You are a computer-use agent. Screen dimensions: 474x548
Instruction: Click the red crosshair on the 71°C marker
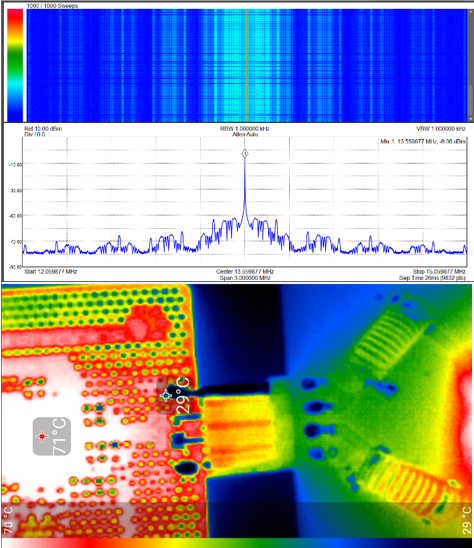tap(42, 437)
